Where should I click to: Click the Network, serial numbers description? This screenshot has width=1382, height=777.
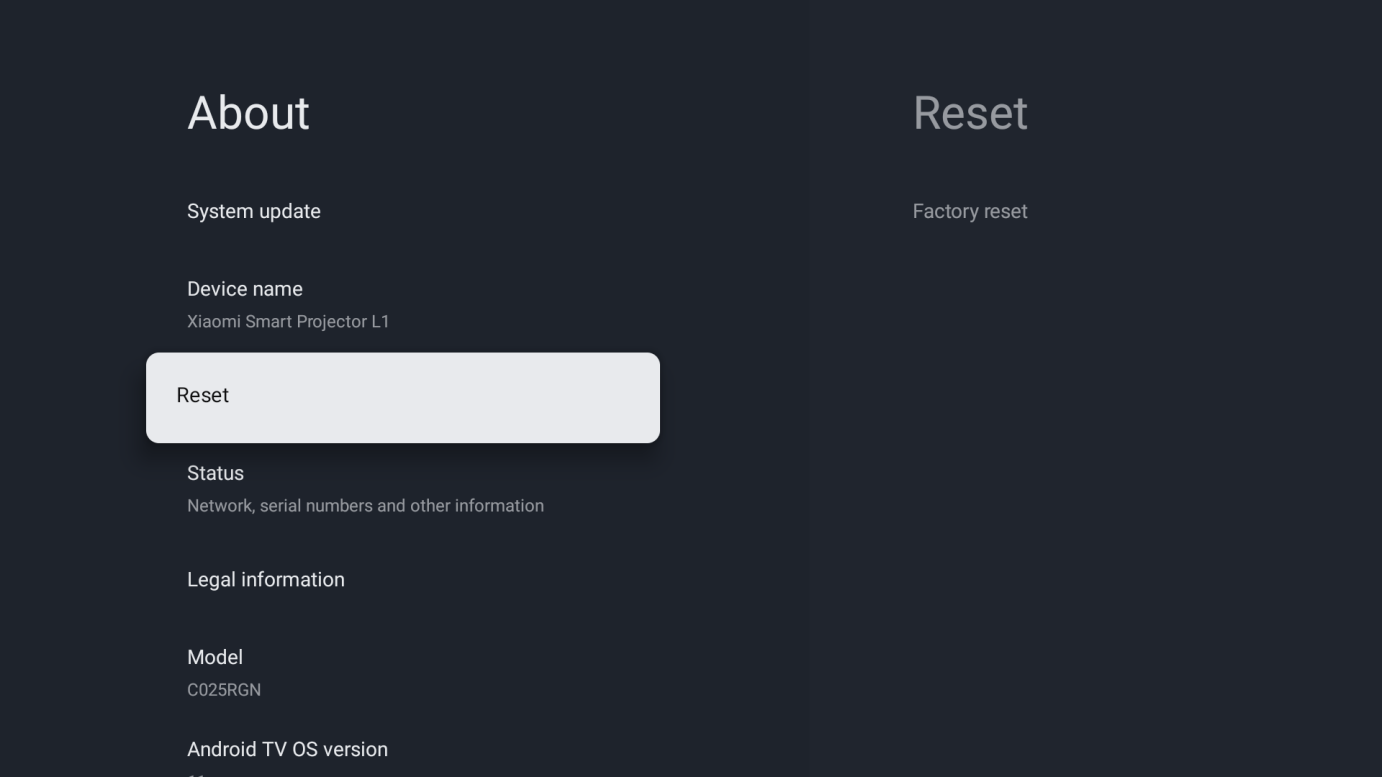point(365,506)
